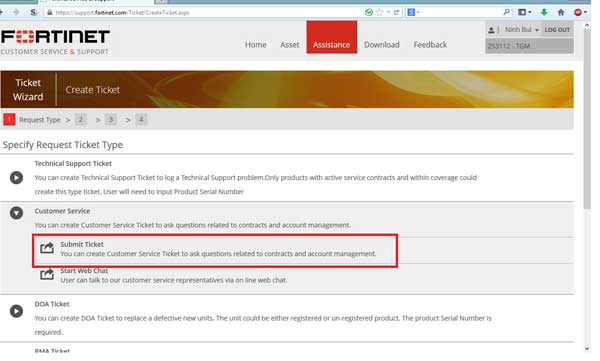Image resolution: width=600 pixels, height=361 pixels.
Task: Click the Submit Ticket link
Action: (x=82, y=244)
